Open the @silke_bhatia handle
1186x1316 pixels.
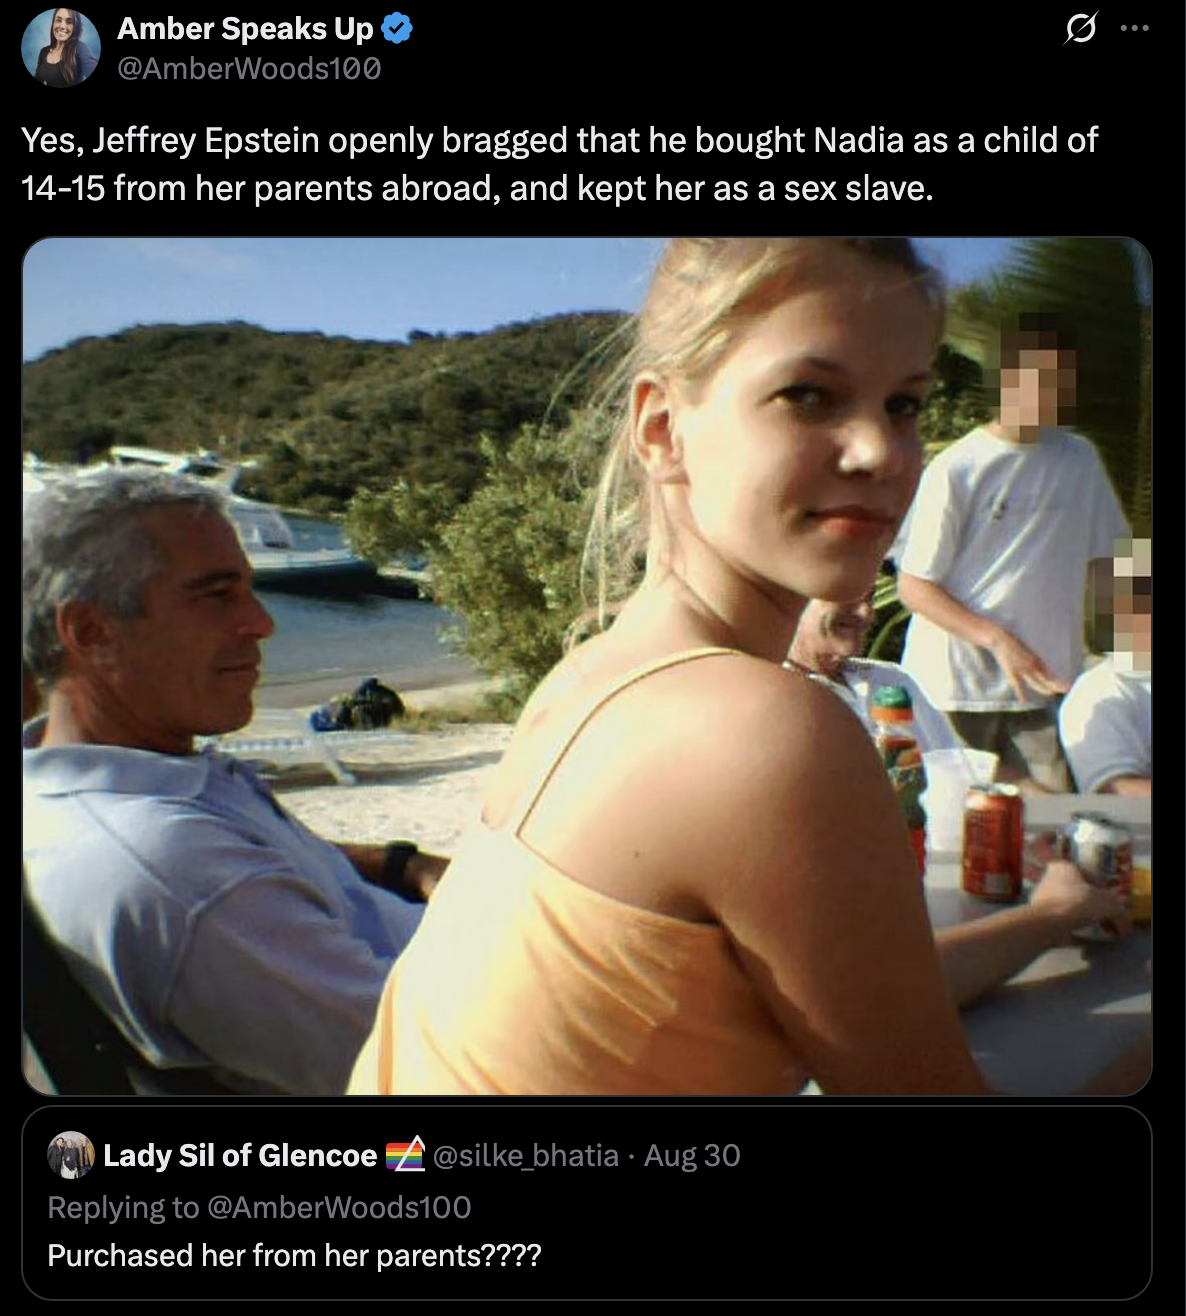525,1156
